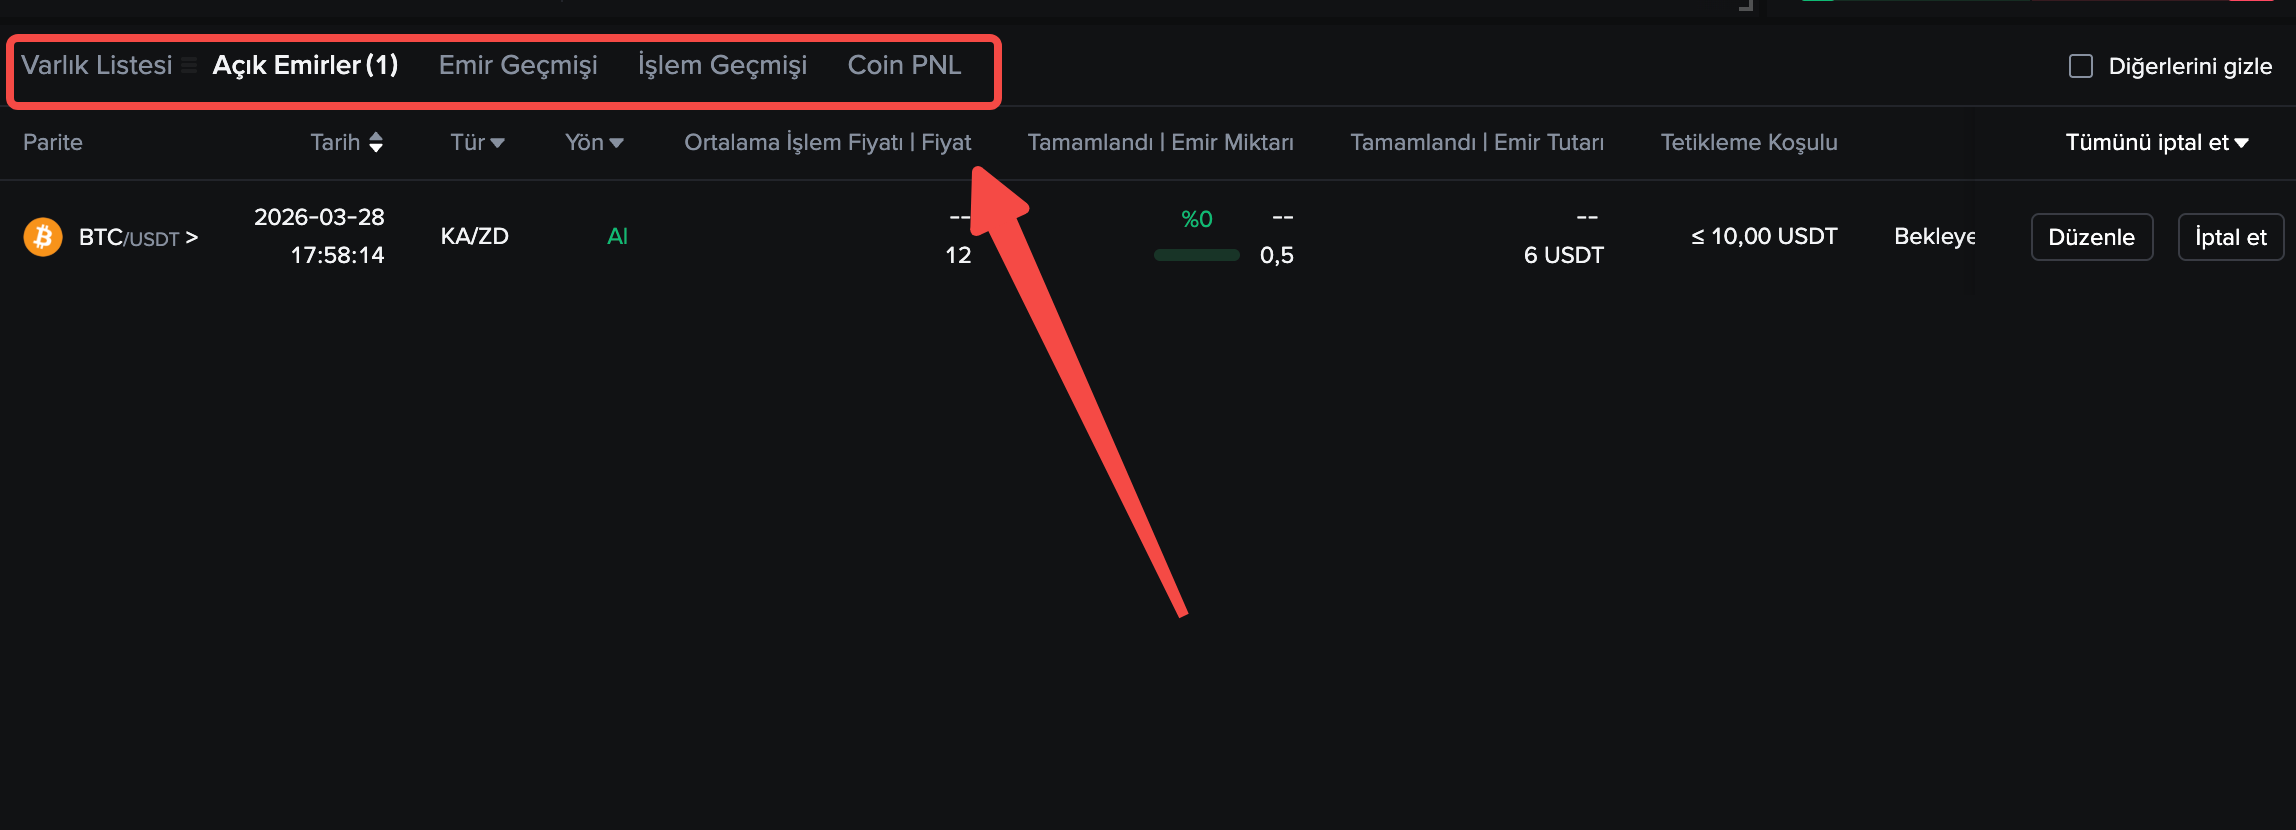Click the drag handle beside Varlık Listesi

click(x=189, y=66)
